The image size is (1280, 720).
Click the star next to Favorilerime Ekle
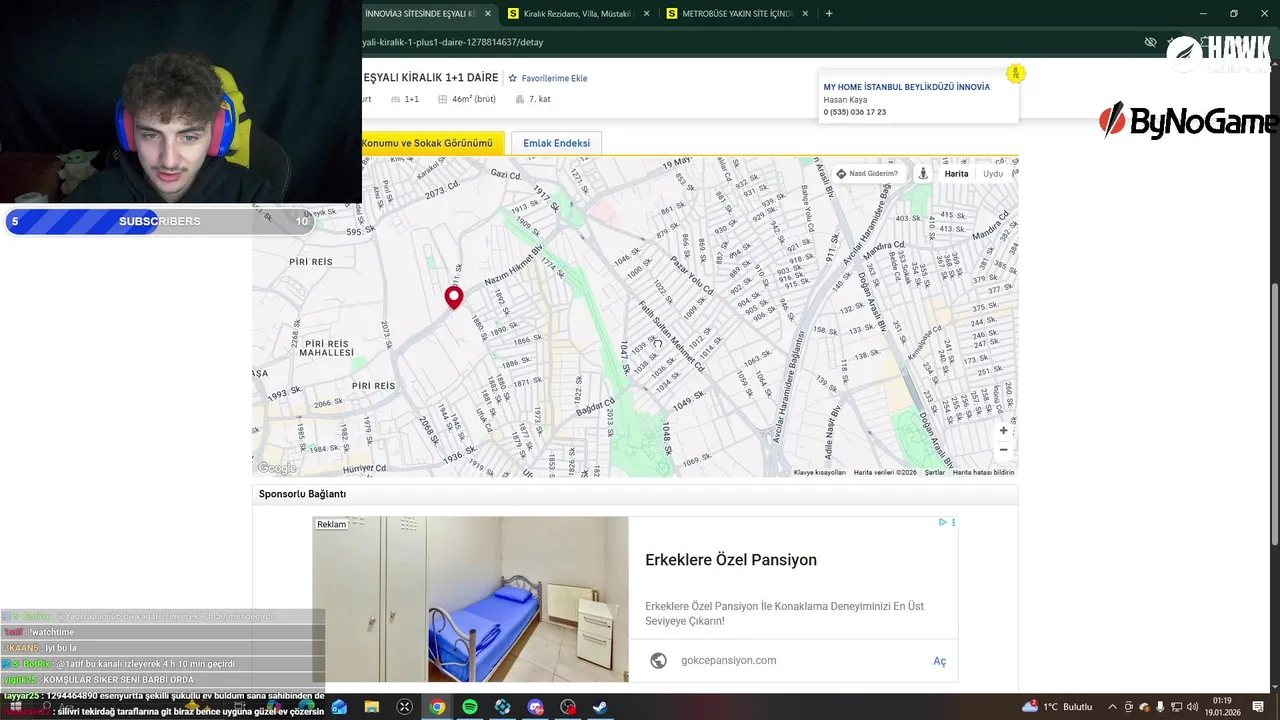[x=513, y=78]
